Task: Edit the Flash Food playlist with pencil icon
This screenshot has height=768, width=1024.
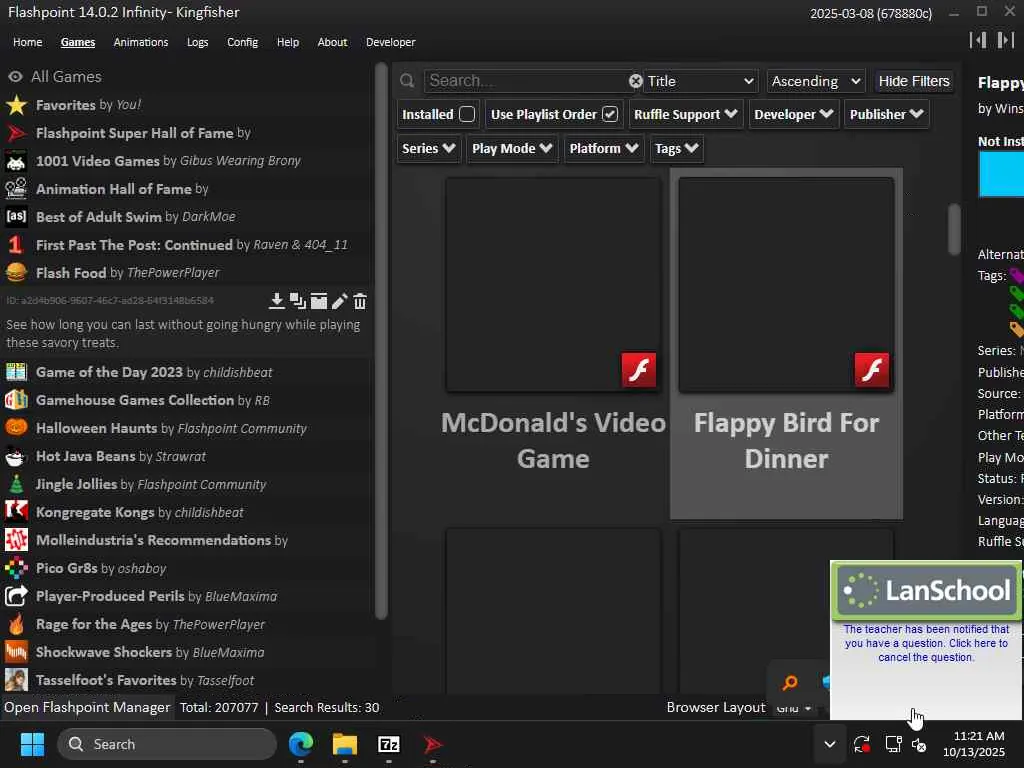Action: pyautogui.click(x=340, y=301)
